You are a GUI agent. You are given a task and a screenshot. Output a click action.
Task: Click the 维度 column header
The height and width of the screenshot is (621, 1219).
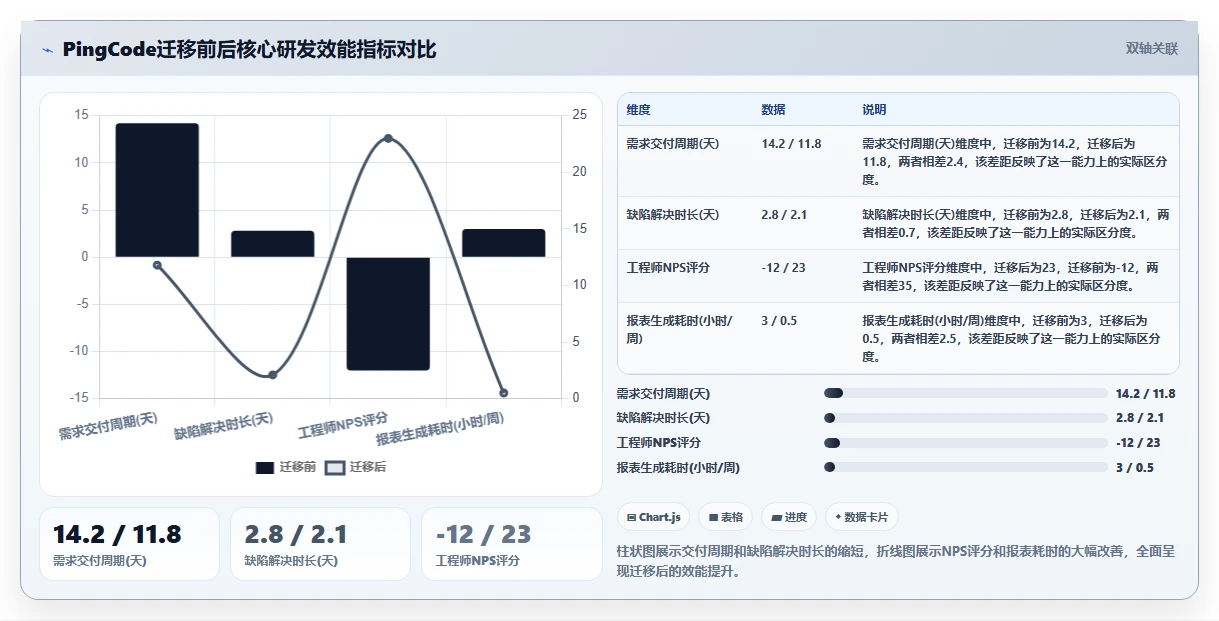(x=638, y=110)
